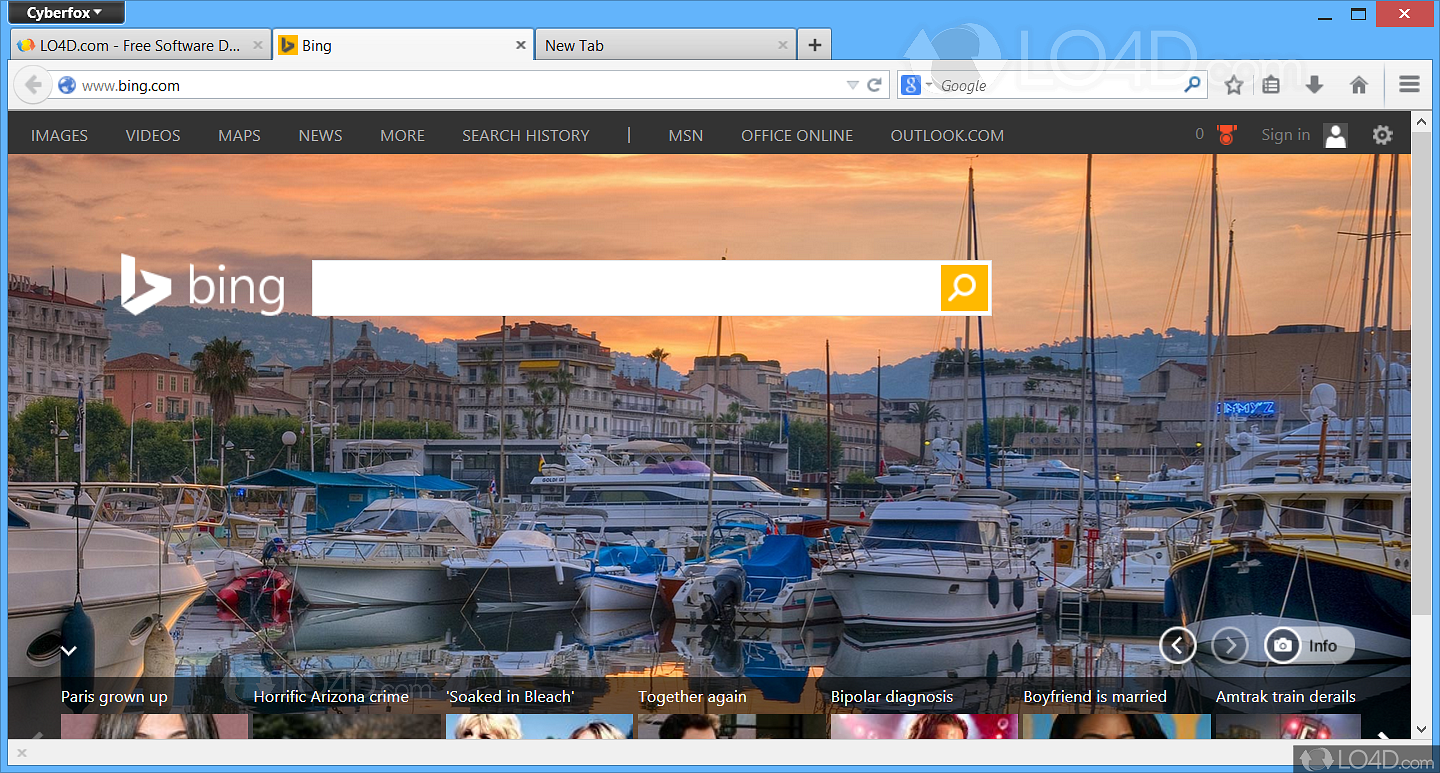
Task: Click the page vertical scrollbar thumb
Action: click(1421, 372)
